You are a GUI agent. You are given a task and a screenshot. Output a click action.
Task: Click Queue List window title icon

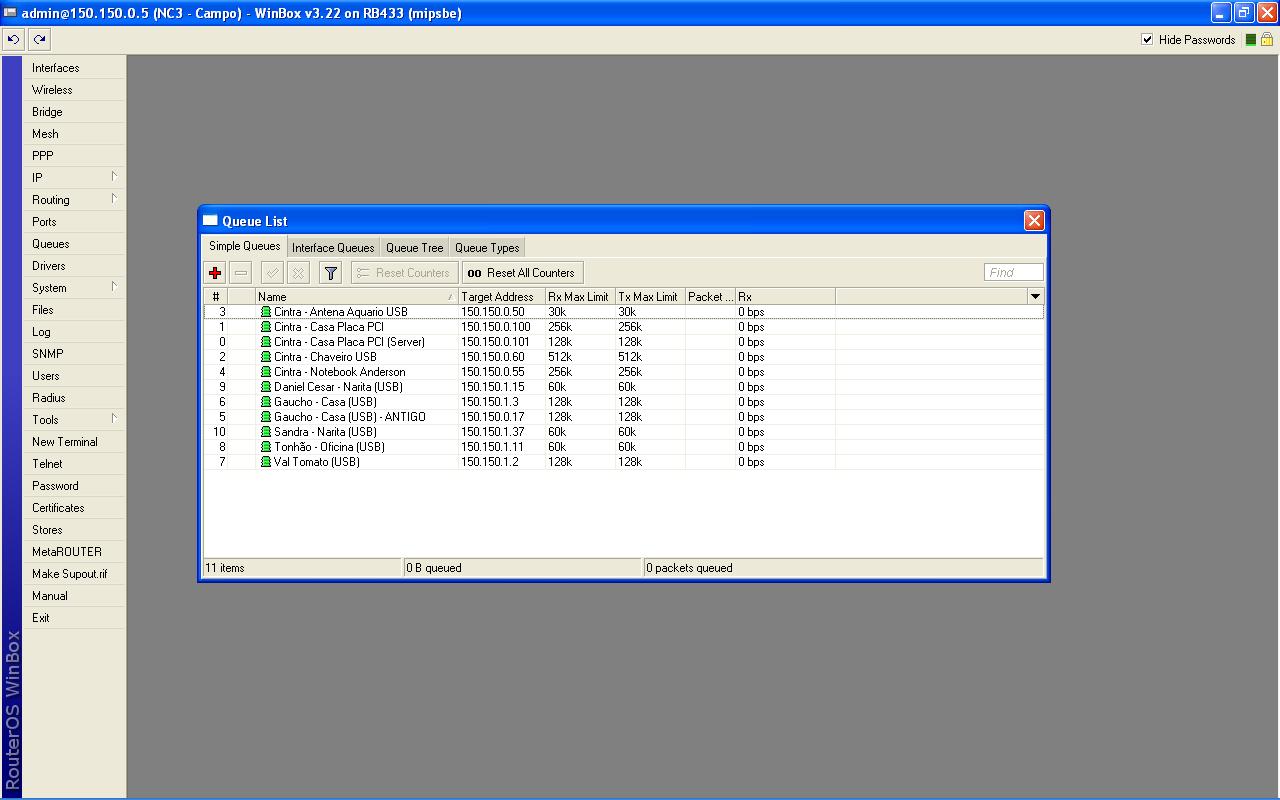click(x=210, y=221)
